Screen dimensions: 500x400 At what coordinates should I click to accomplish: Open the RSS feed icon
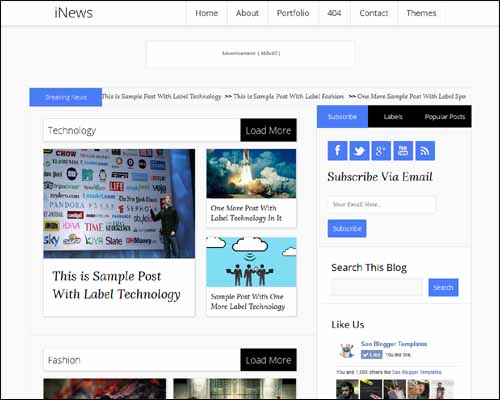[x=425, y=151]
